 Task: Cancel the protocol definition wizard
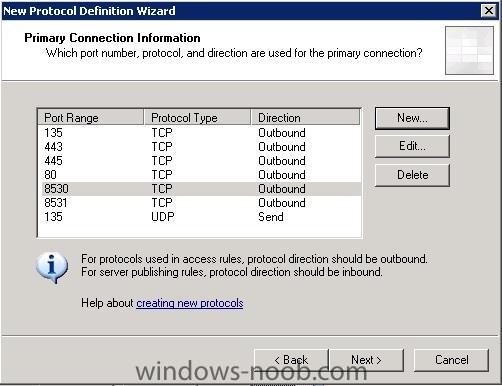(451, 360)
